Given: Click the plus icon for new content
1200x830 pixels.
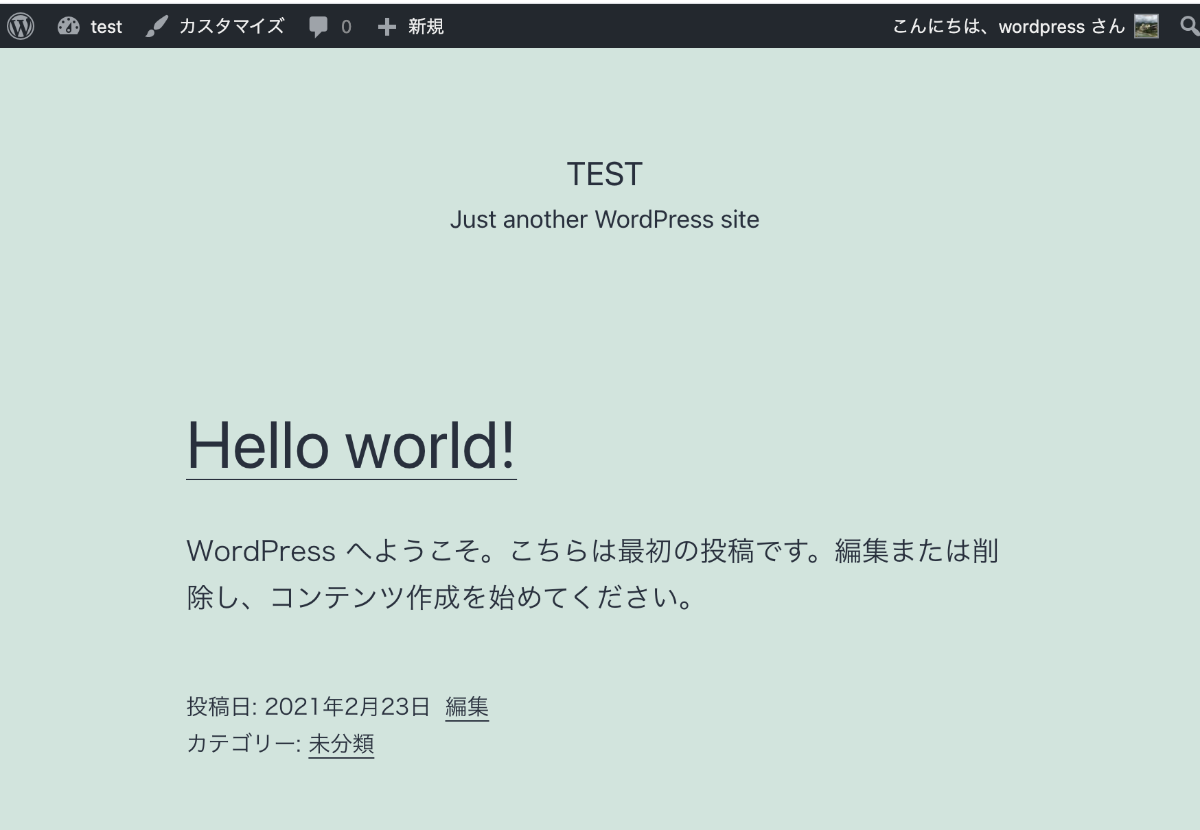Looking at the screenshot, I should coord(387,27).
